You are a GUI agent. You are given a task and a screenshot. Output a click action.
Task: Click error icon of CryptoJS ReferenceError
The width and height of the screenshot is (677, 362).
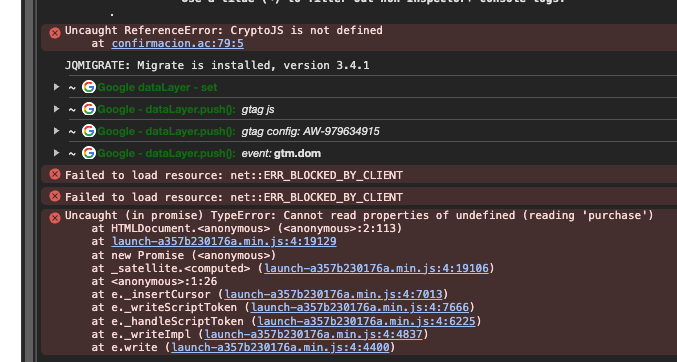pos(55,33)
